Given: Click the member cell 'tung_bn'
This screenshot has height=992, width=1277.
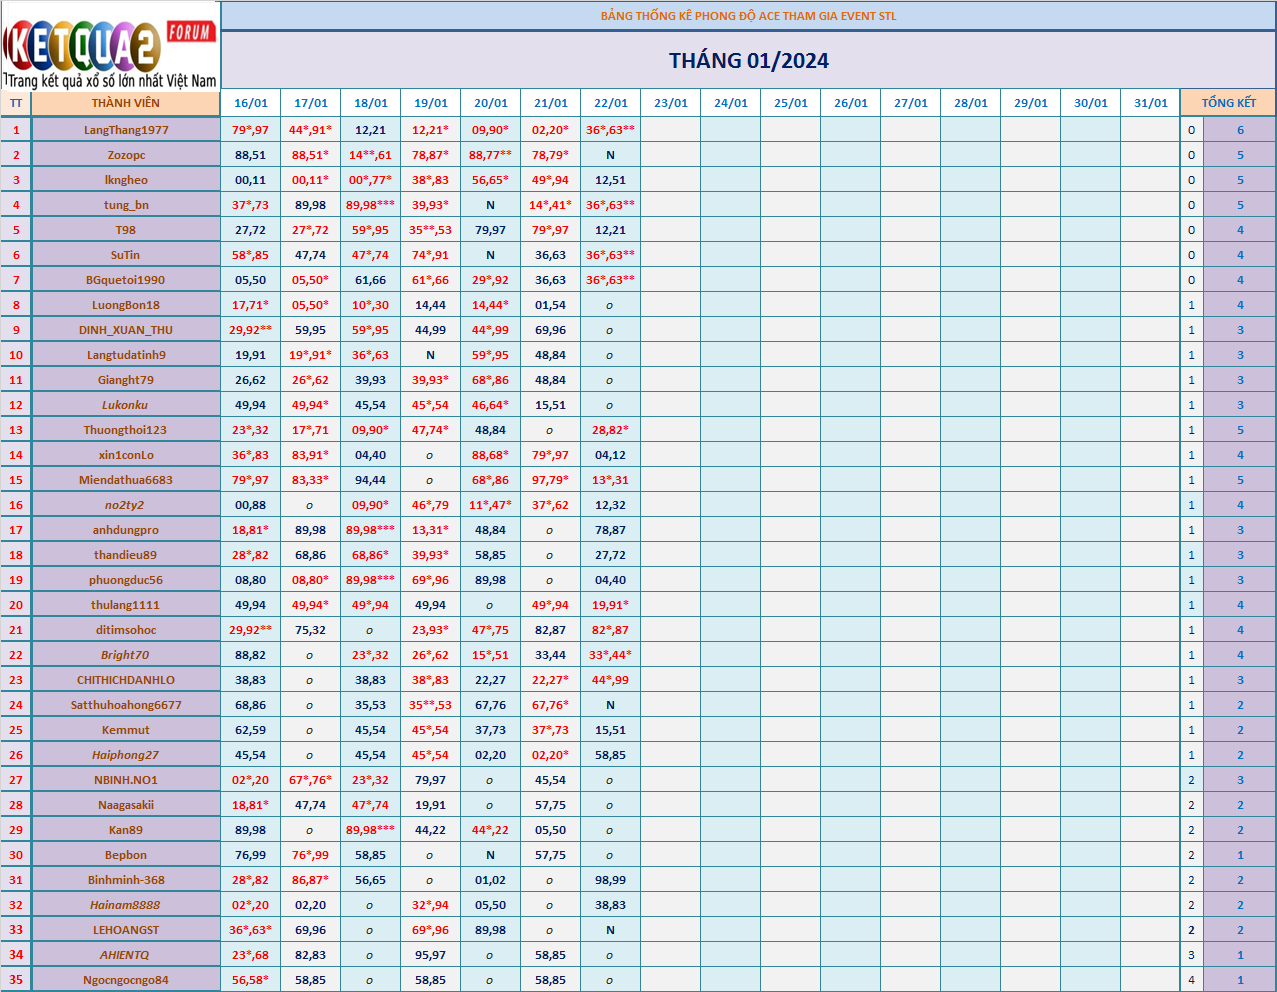Looking at the screenshot, I should (x=126, y=205).
